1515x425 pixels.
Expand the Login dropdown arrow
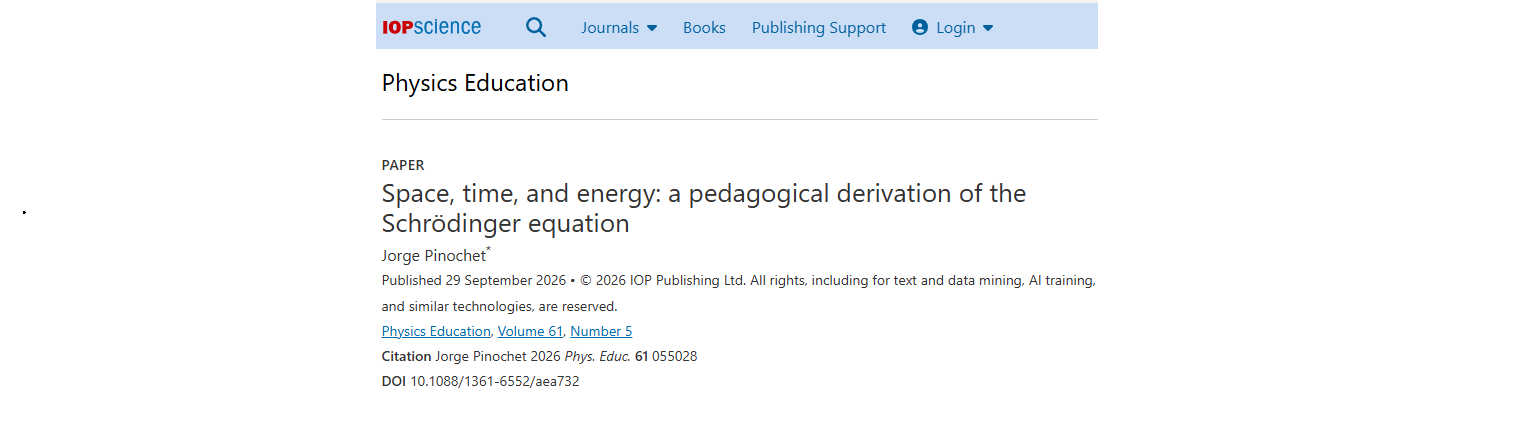[x=988, y=28]
